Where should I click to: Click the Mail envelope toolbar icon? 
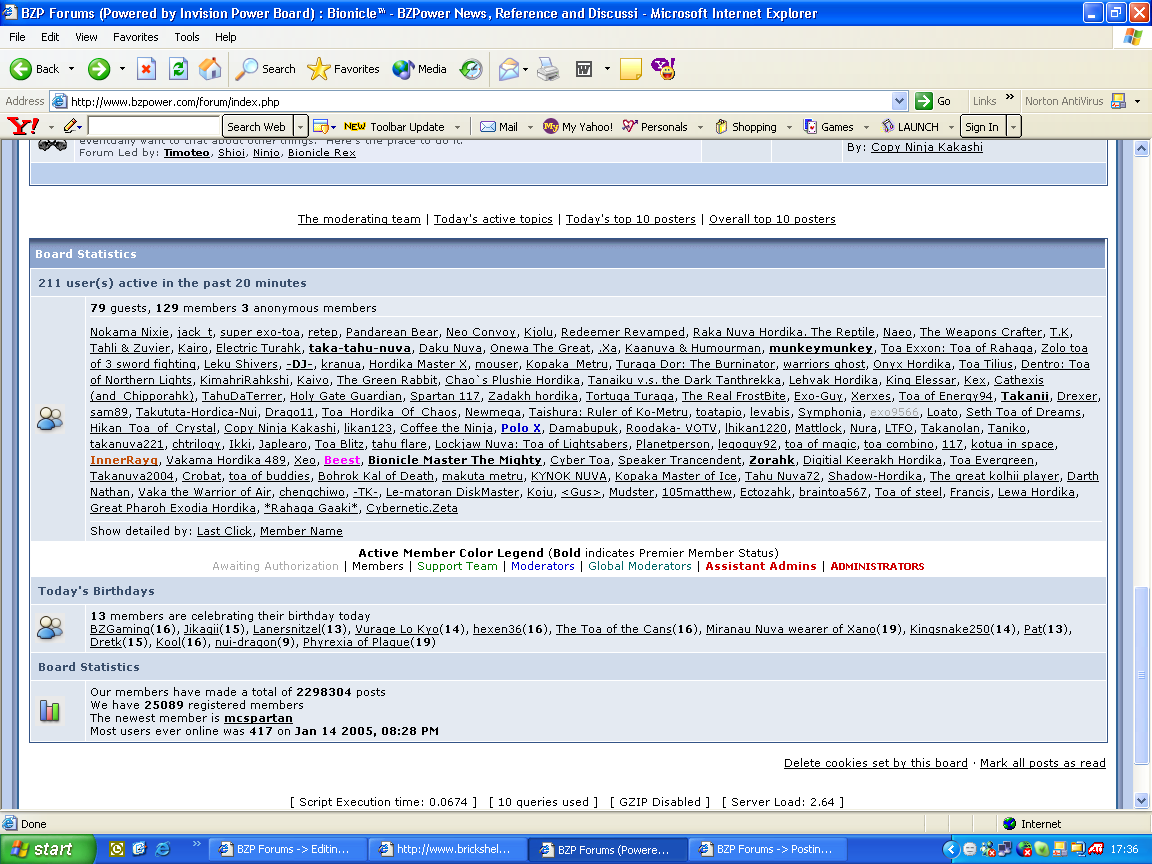click(x=508, y=69)
